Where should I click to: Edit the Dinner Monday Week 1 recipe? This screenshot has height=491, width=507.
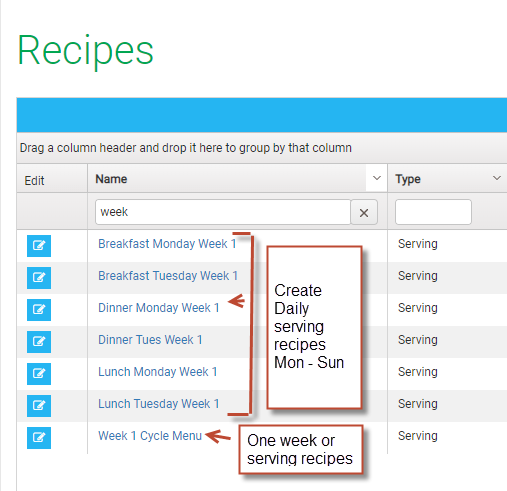click(39, 310)
